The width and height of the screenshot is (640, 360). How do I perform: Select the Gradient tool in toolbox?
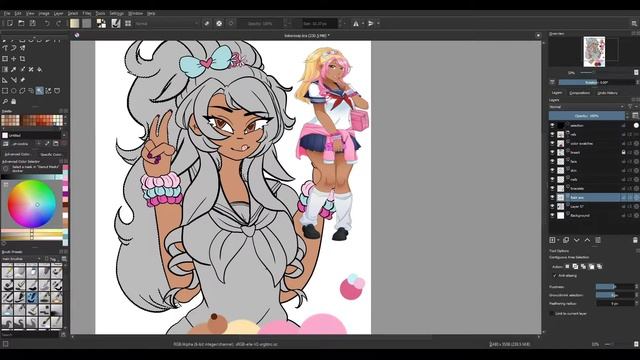(5, 69)
